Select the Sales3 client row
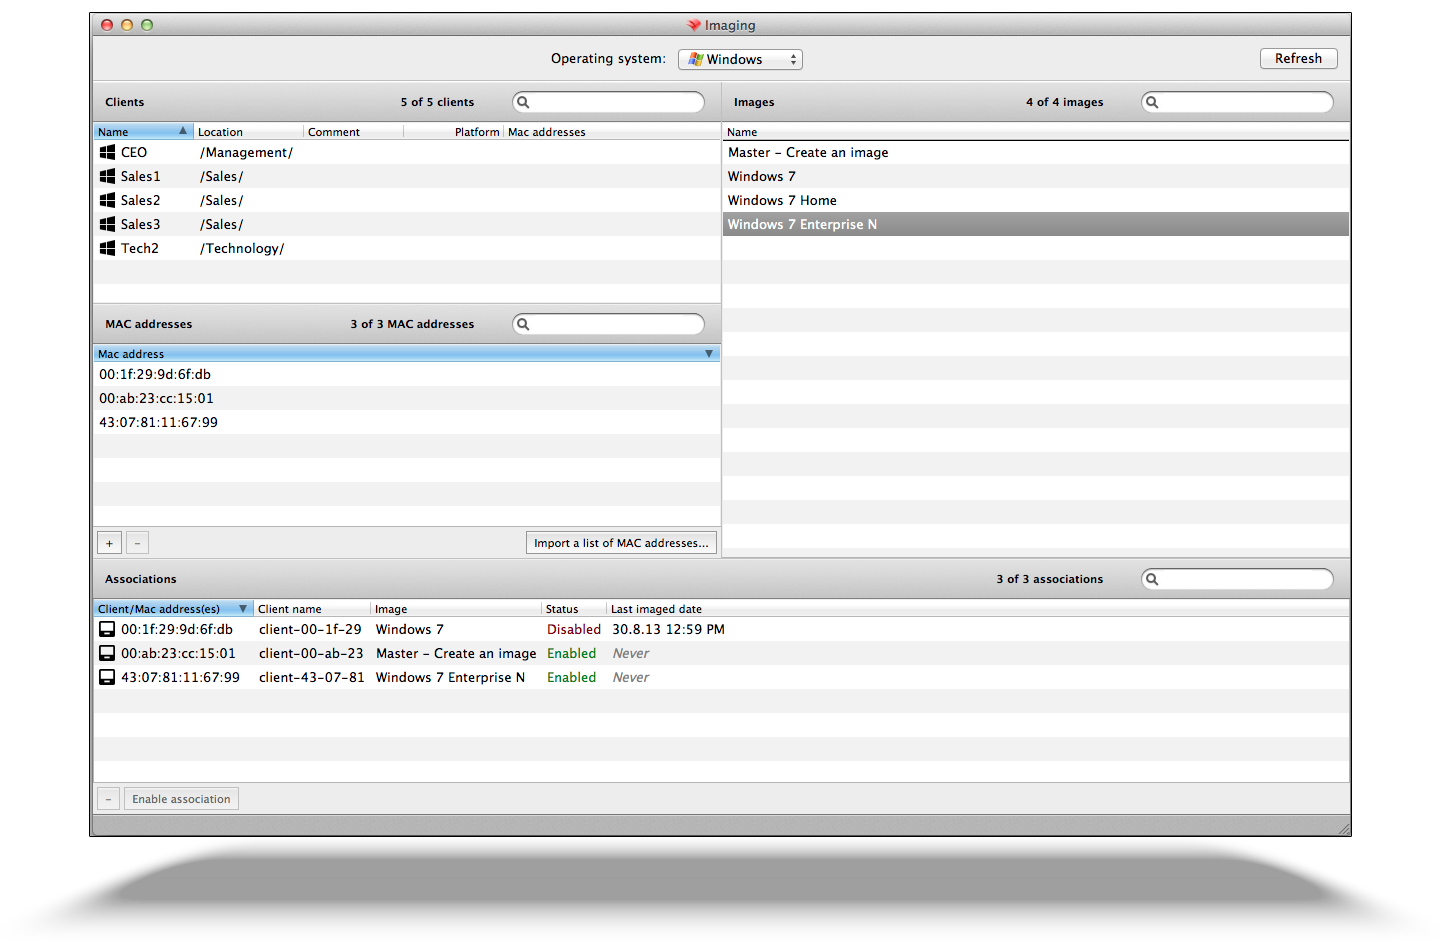 (406, 224)
